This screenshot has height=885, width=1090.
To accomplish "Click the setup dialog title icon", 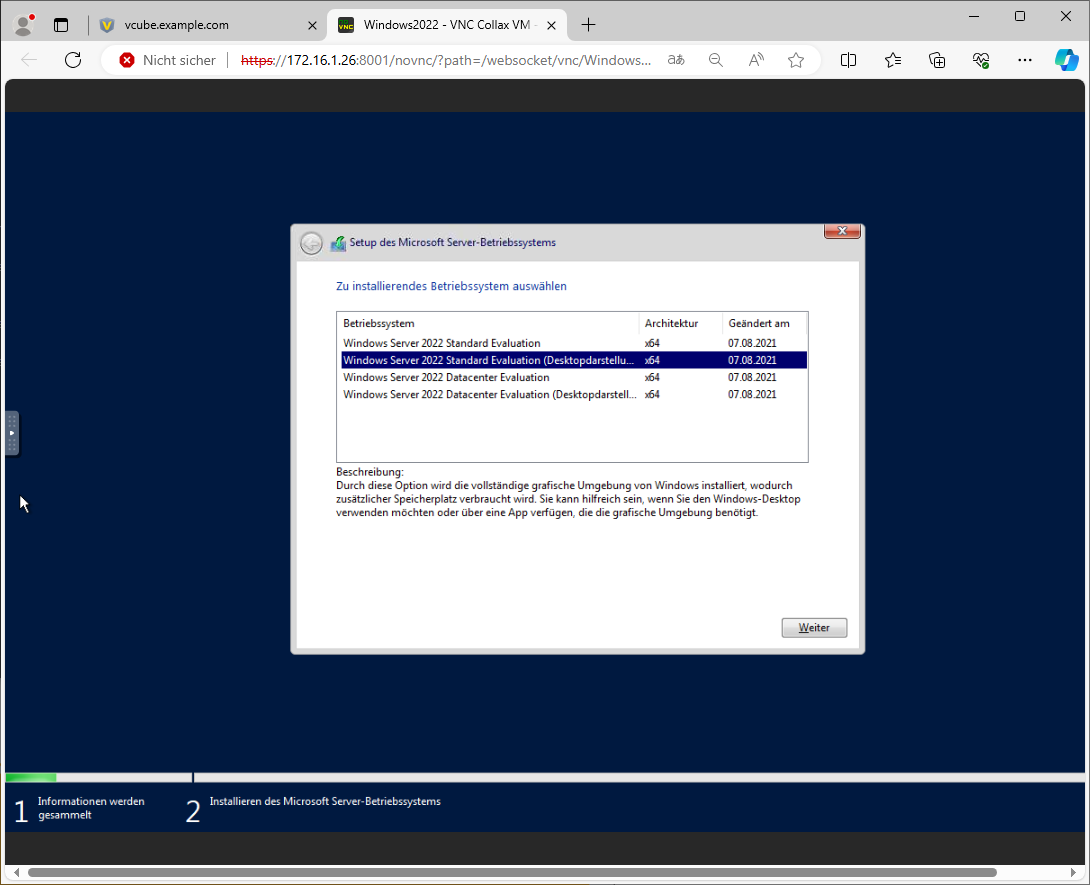I will (338, 243).
